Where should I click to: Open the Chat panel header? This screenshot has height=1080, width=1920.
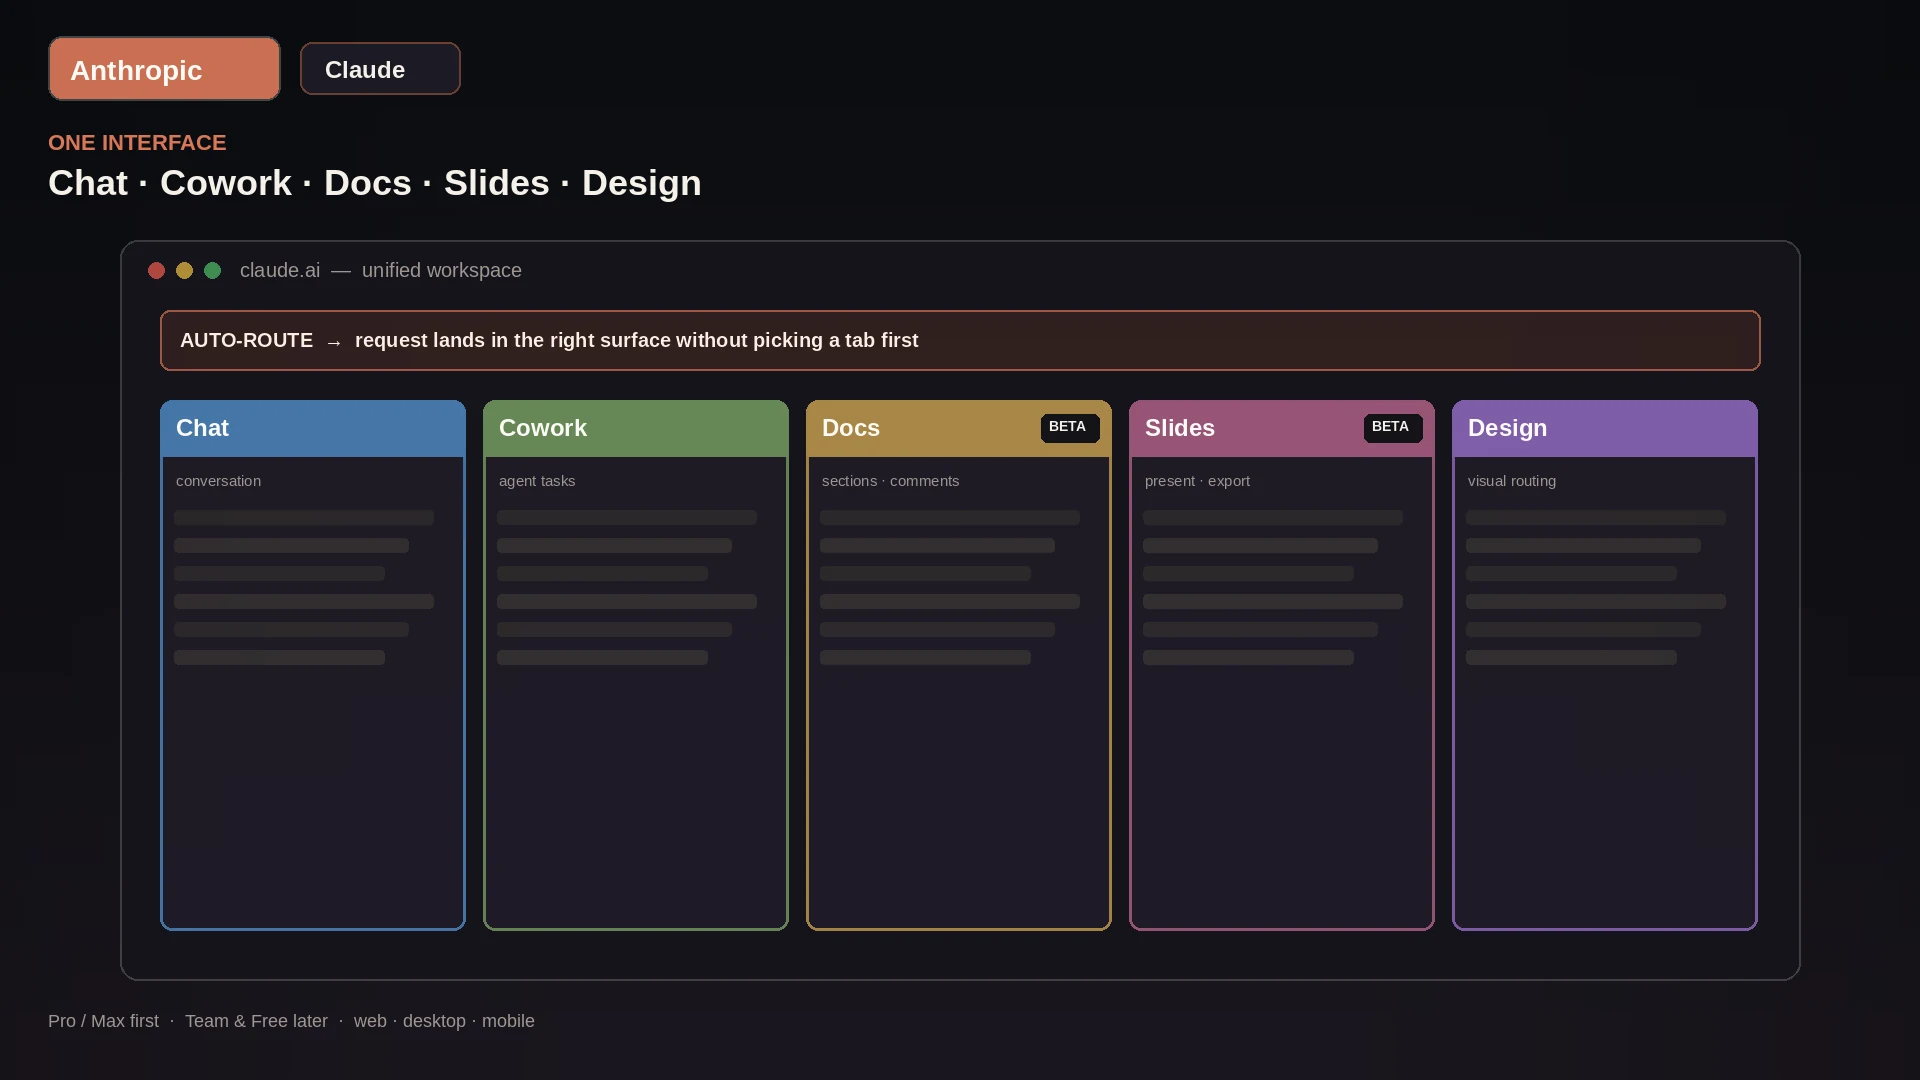coord(313,429)
